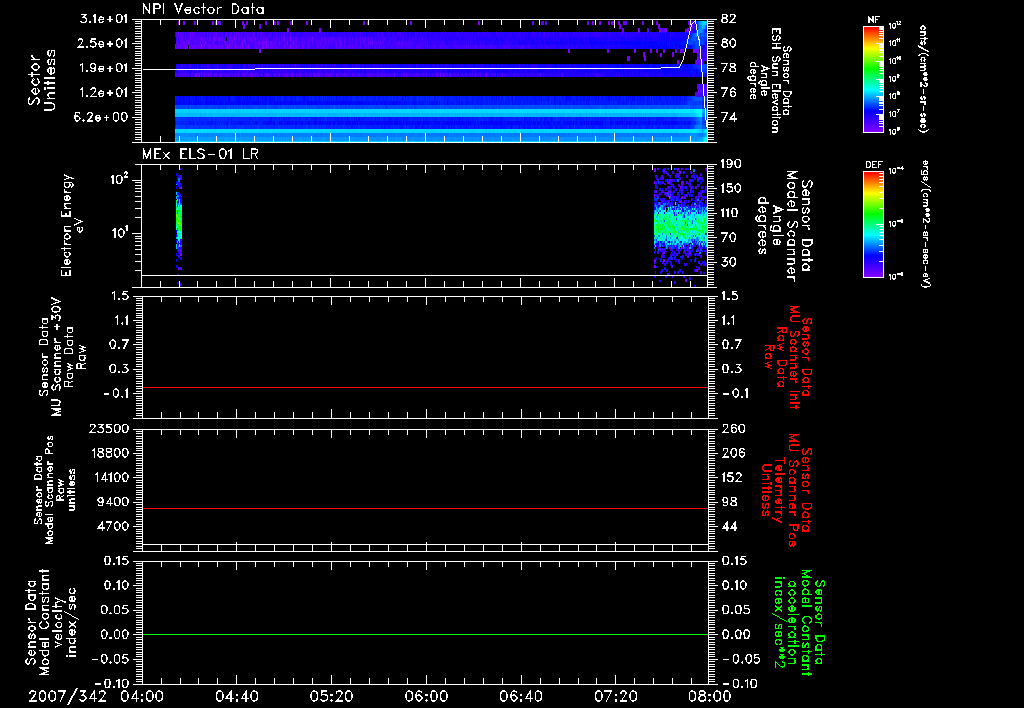
Task: Click the 06:00 time axis label
Action: (426, 696)
